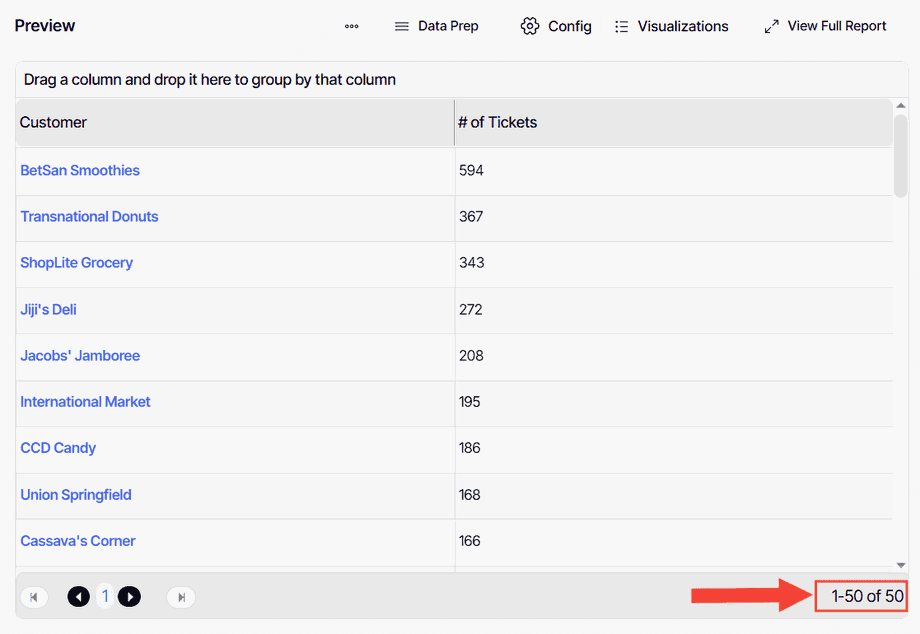Go to the next page
The image size is (920, 634).
pyautogui.click(x=129, y=597)
